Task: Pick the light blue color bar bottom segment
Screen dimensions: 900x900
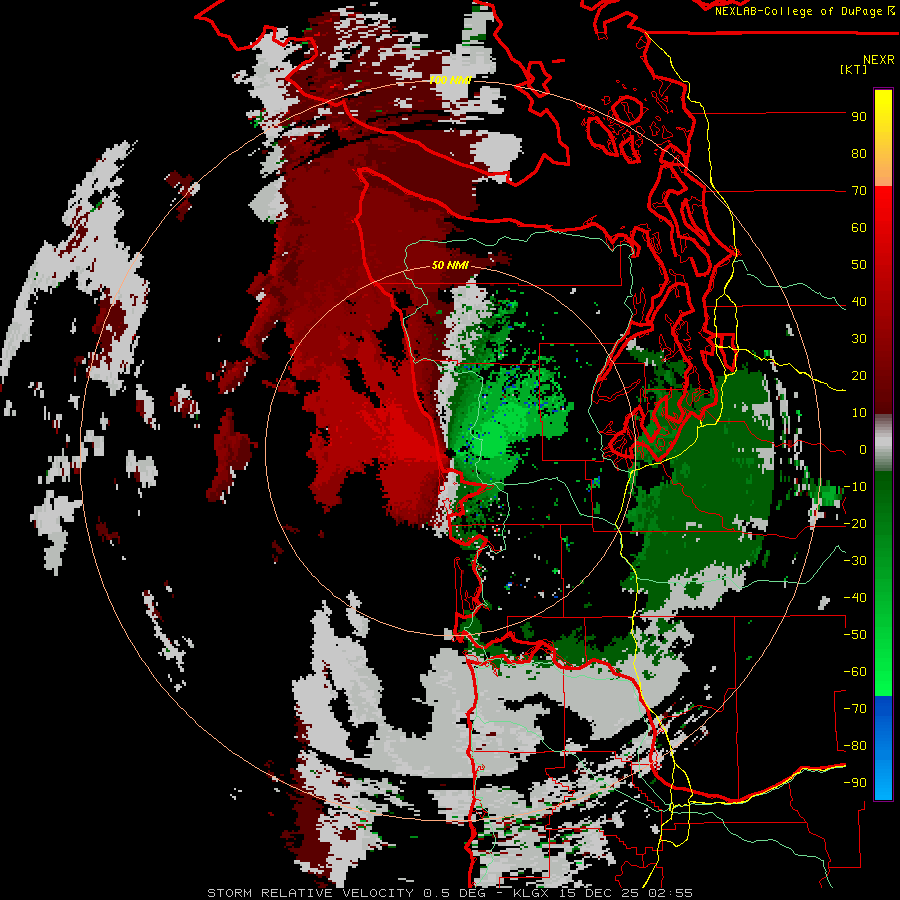Action: coord(883,781)
